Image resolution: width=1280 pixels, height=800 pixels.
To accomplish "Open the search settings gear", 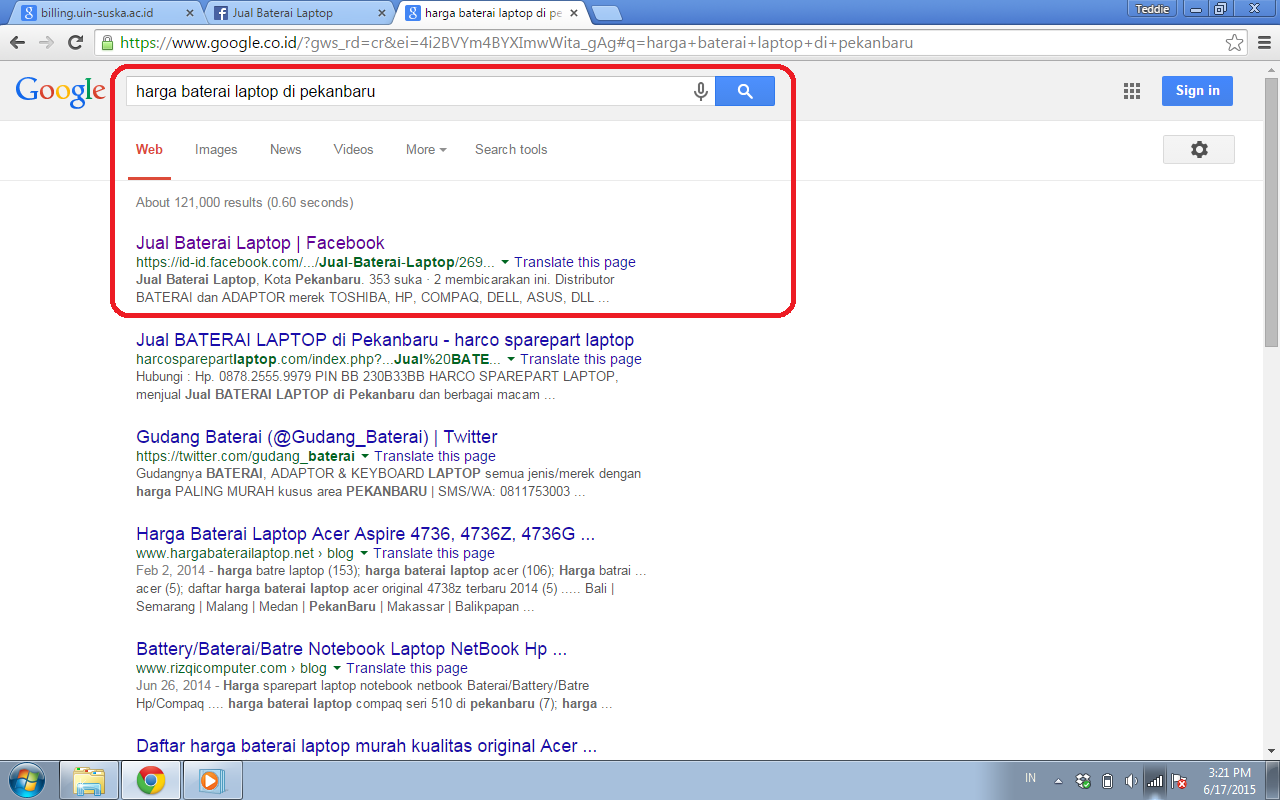I will tap(1199, 149).
